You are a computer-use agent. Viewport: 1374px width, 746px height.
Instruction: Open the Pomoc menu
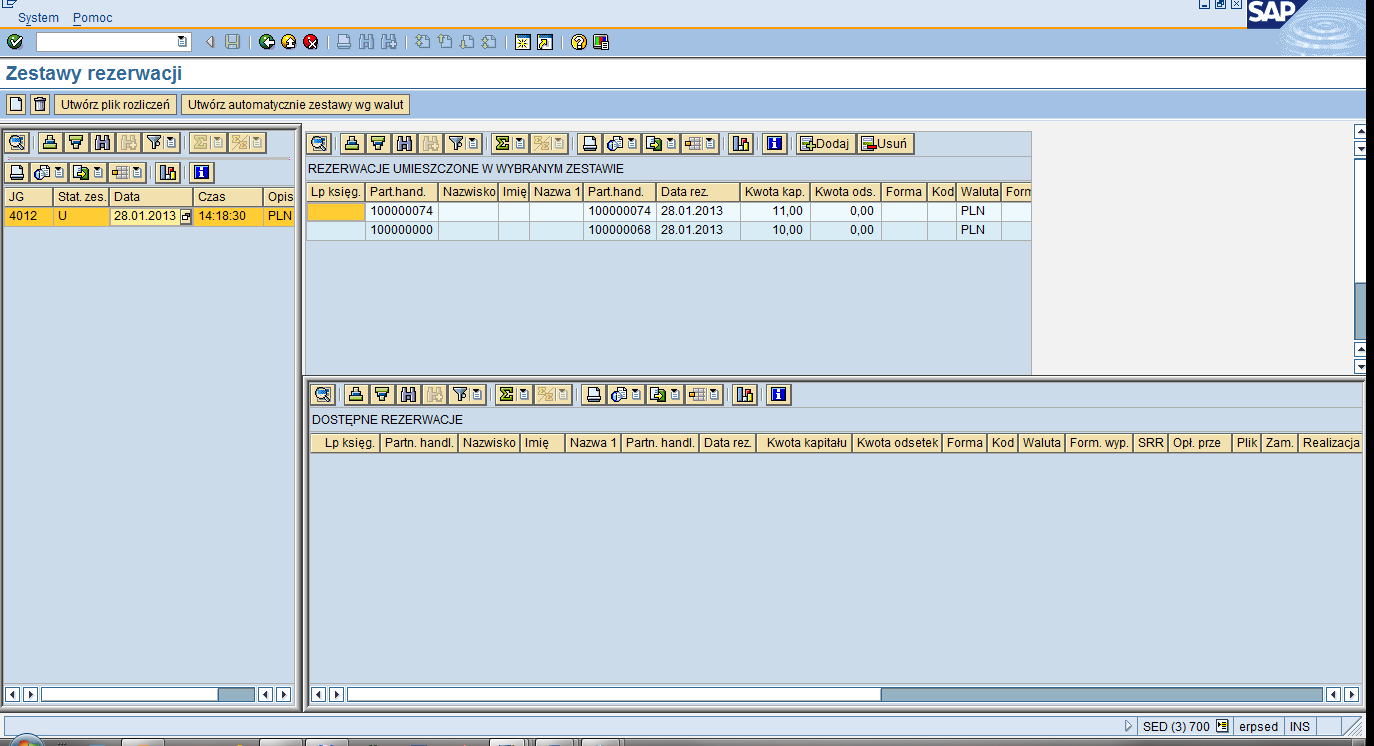pos(93,18)
